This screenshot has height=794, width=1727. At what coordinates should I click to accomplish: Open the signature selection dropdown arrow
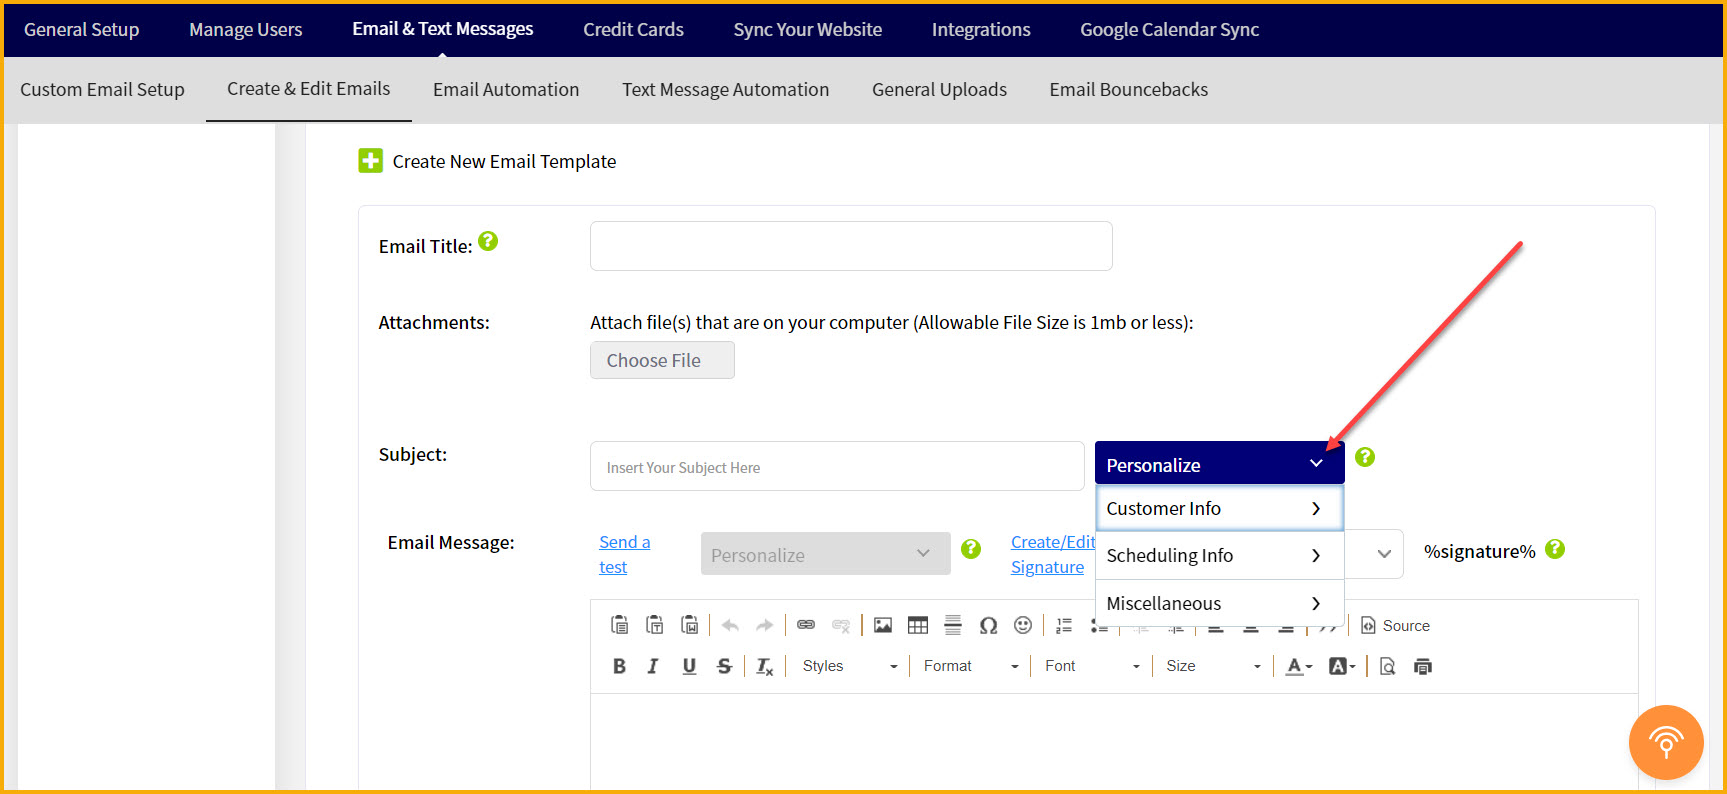1384,554
